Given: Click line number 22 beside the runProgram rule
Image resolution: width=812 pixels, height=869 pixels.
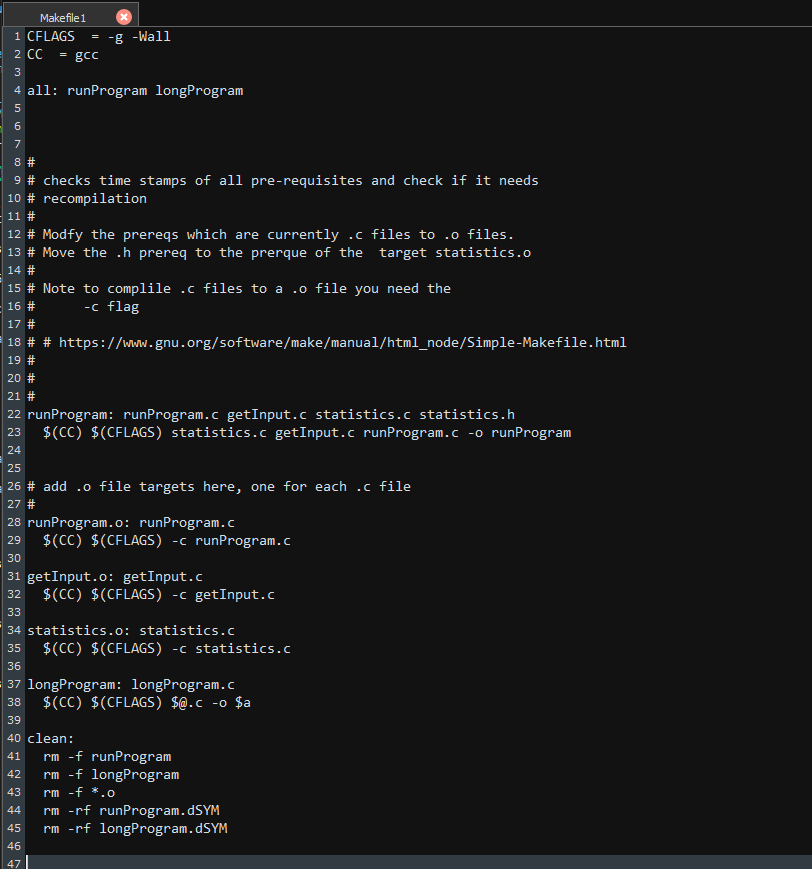Looking at the screenshot, I should (13, 414).
